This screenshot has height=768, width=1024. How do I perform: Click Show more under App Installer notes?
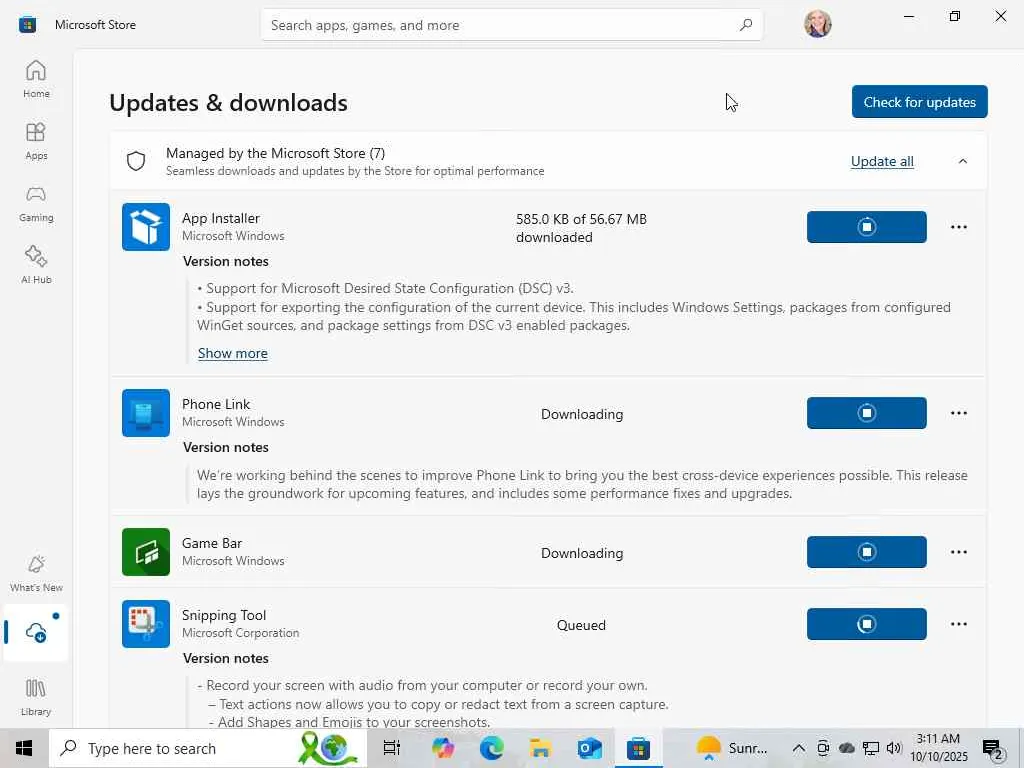[232, 353]
